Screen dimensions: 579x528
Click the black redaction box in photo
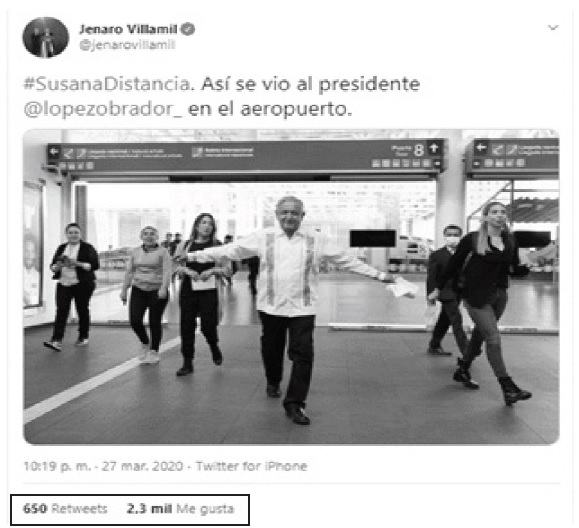[373, 238]
